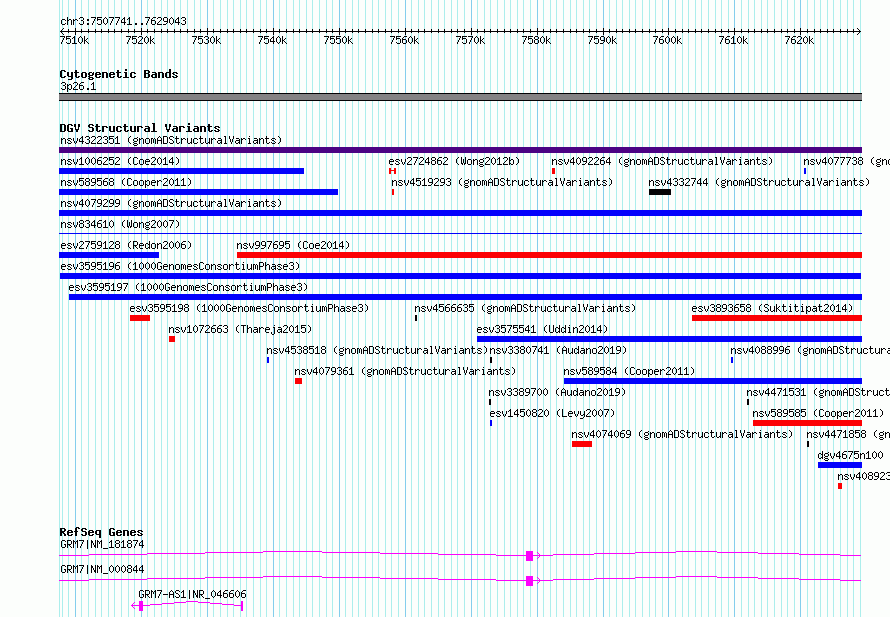Click the GRM7 NM_181874 magenta exon block
This screenshot has width=890, height=617.
(x=530, y=556)
